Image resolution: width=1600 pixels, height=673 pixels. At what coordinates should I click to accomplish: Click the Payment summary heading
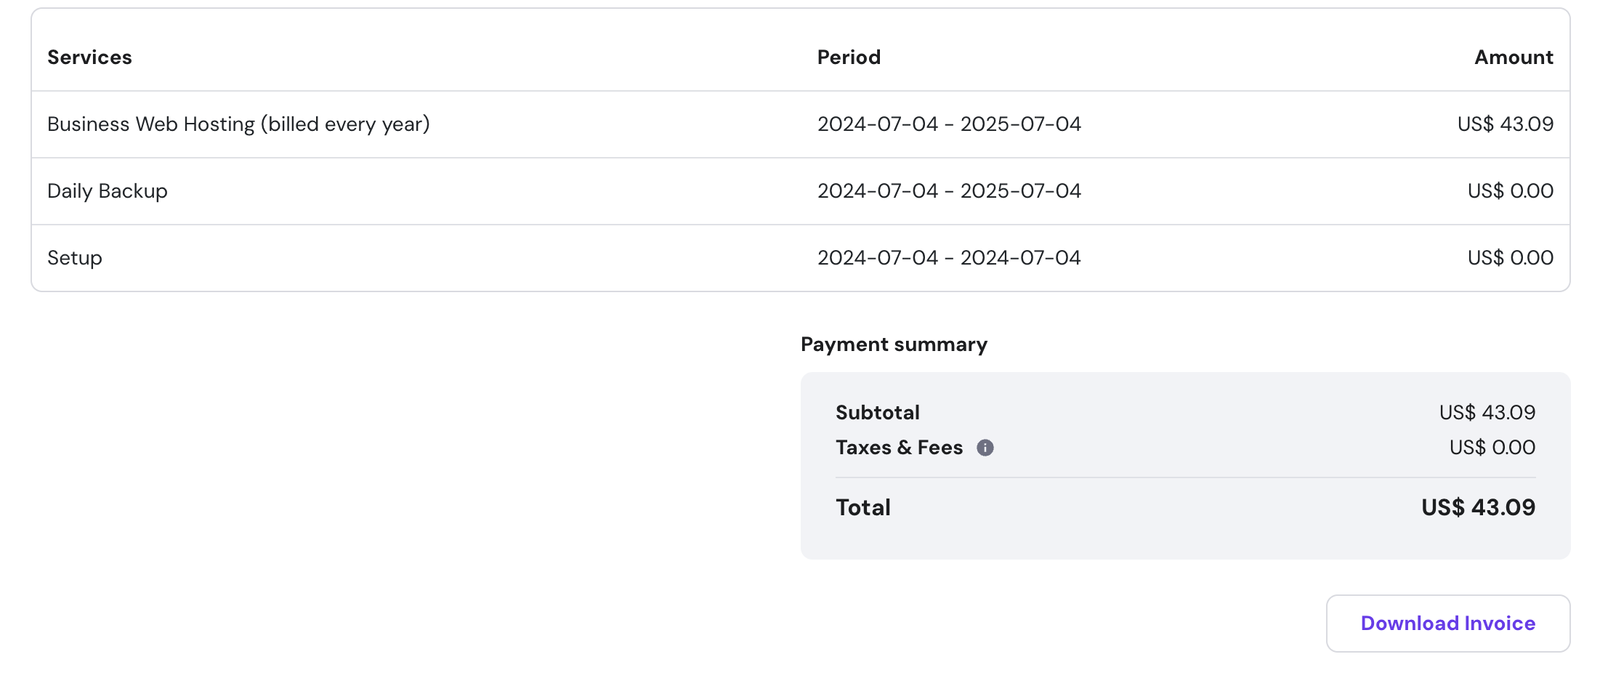(893, 344)
